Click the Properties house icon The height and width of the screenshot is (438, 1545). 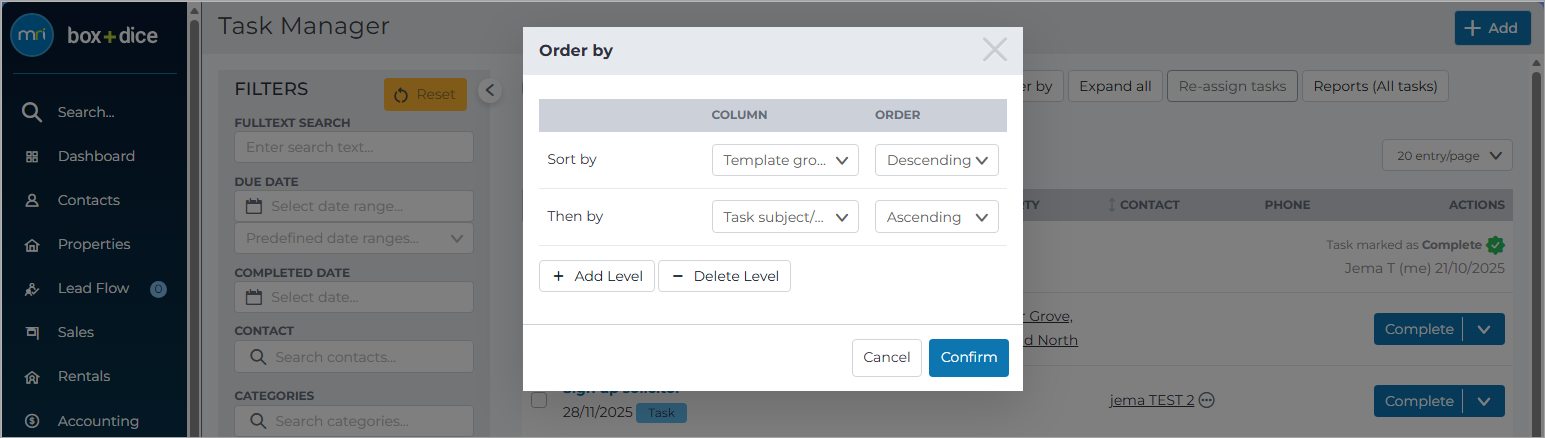click(x=32, y=244)
